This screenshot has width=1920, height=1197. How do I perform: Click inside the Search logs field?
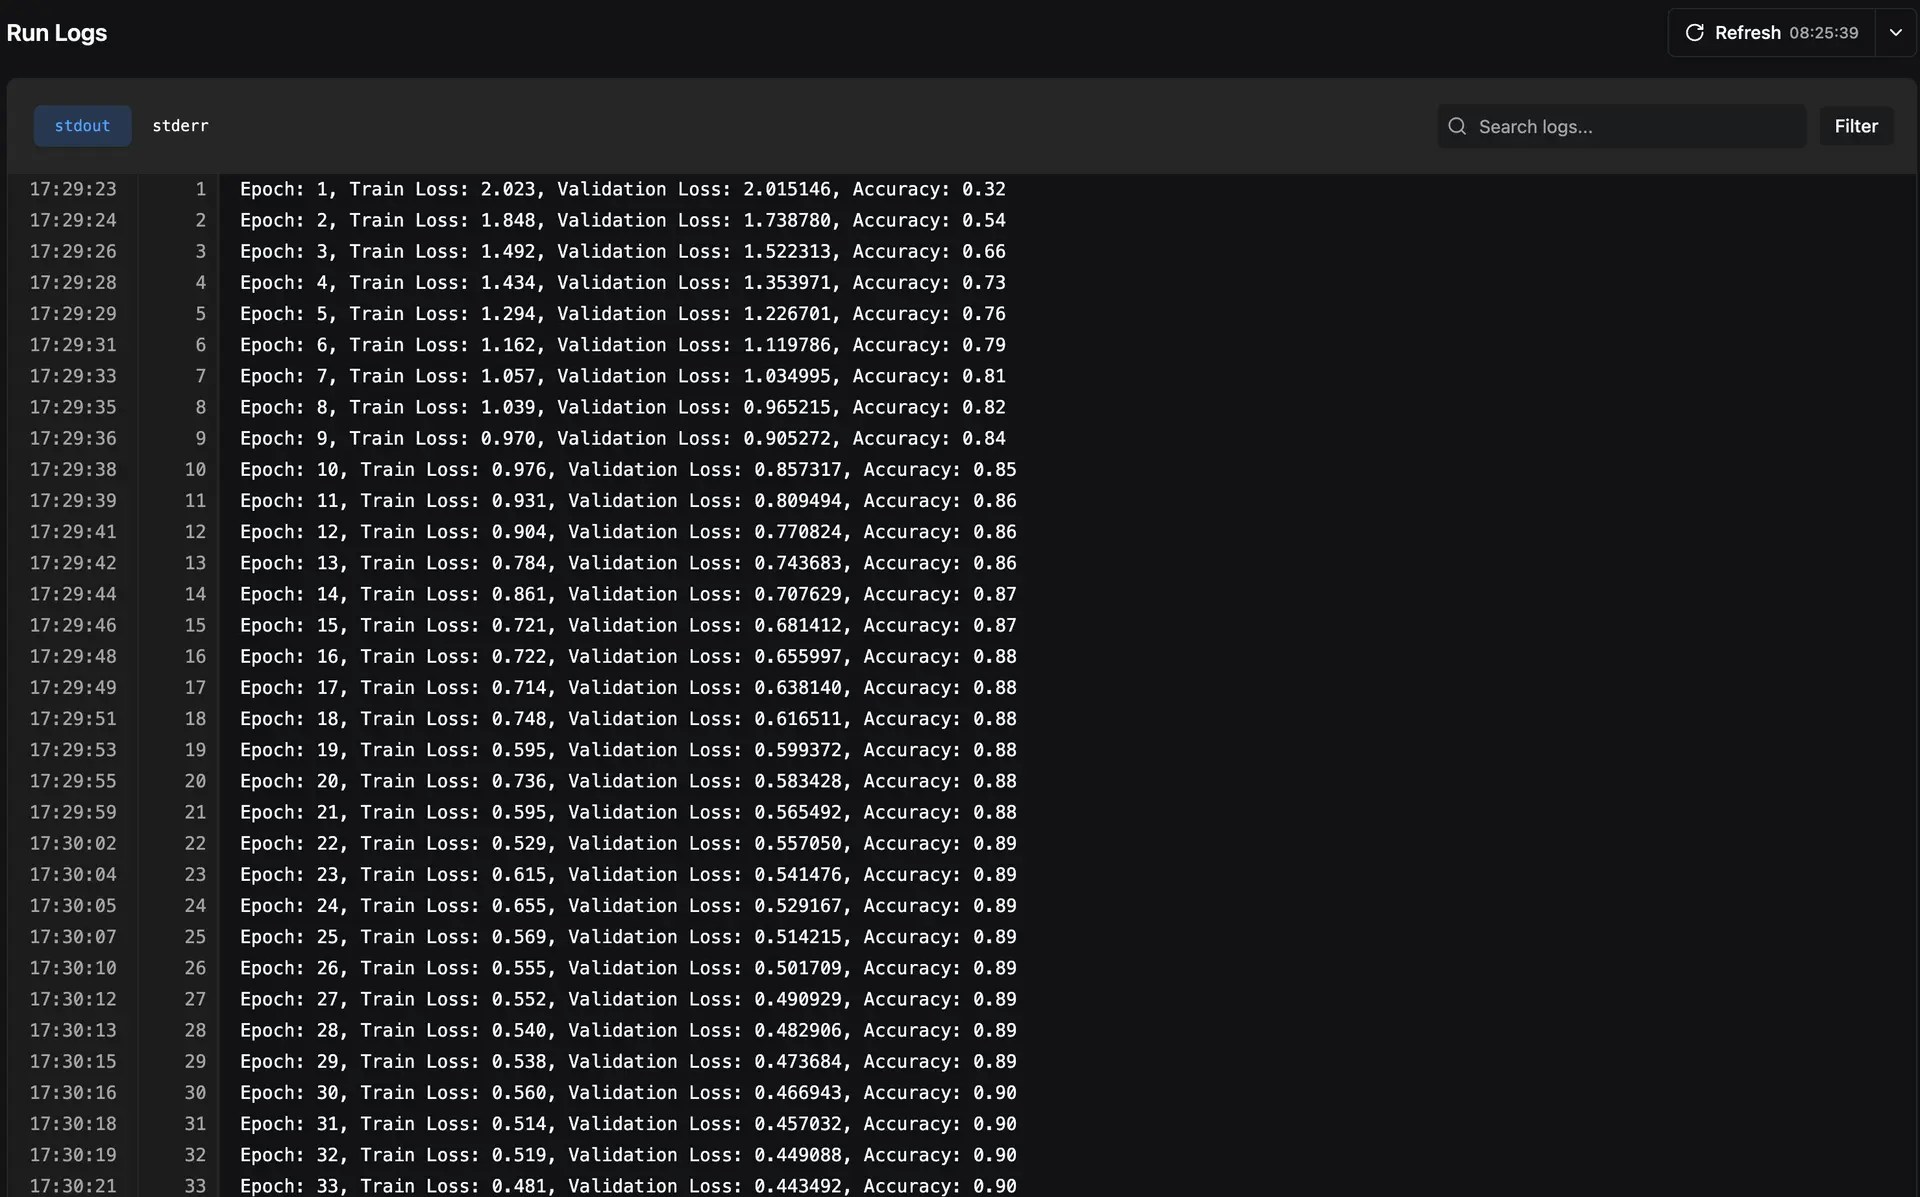coord(1620,126)
